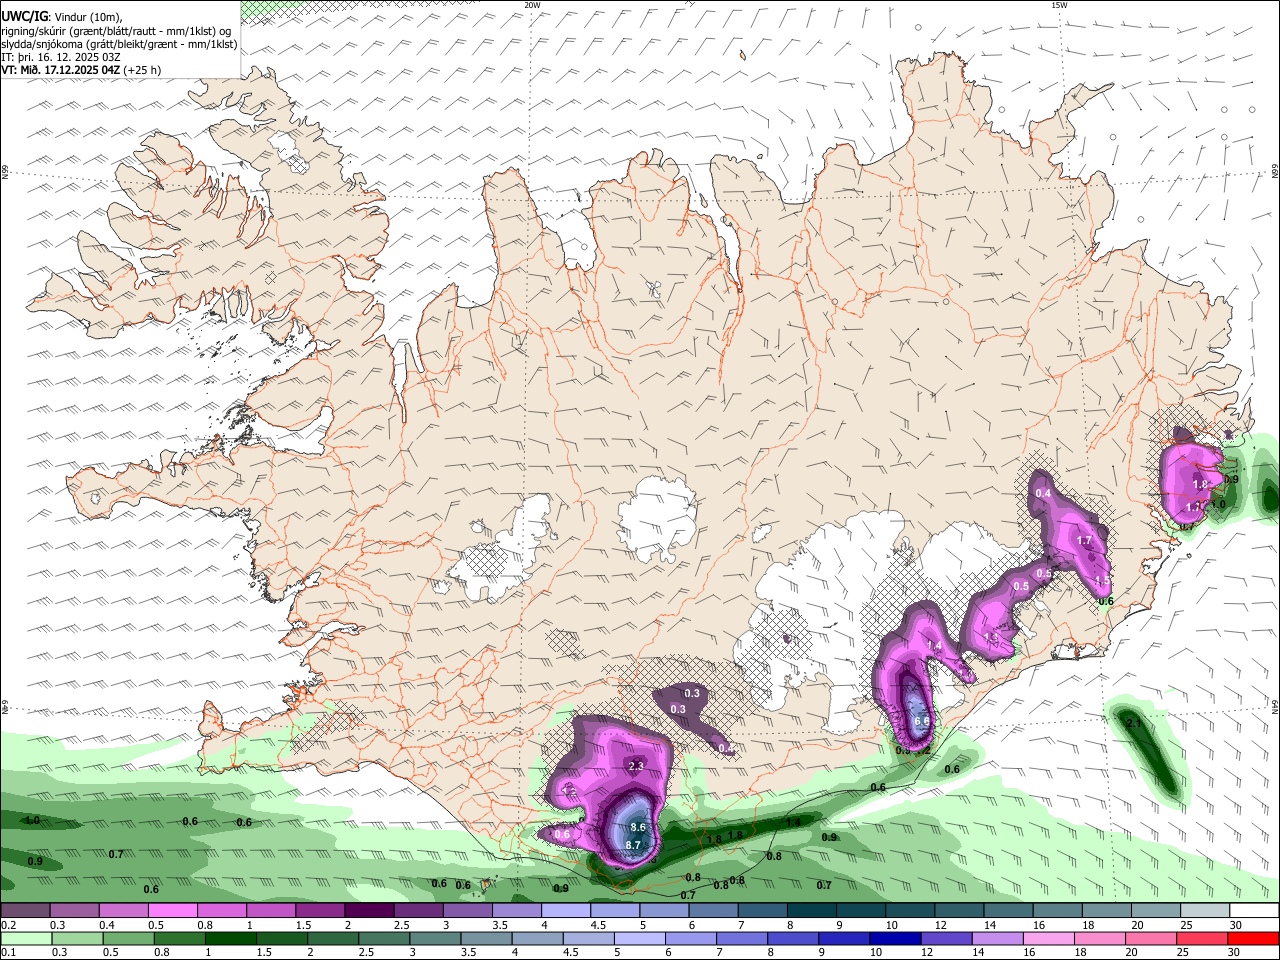The image size is (1280, 960).
Task: Click the title text "UWC/IG: Vindur (10m)"
Action: click(x=62, y=16)
